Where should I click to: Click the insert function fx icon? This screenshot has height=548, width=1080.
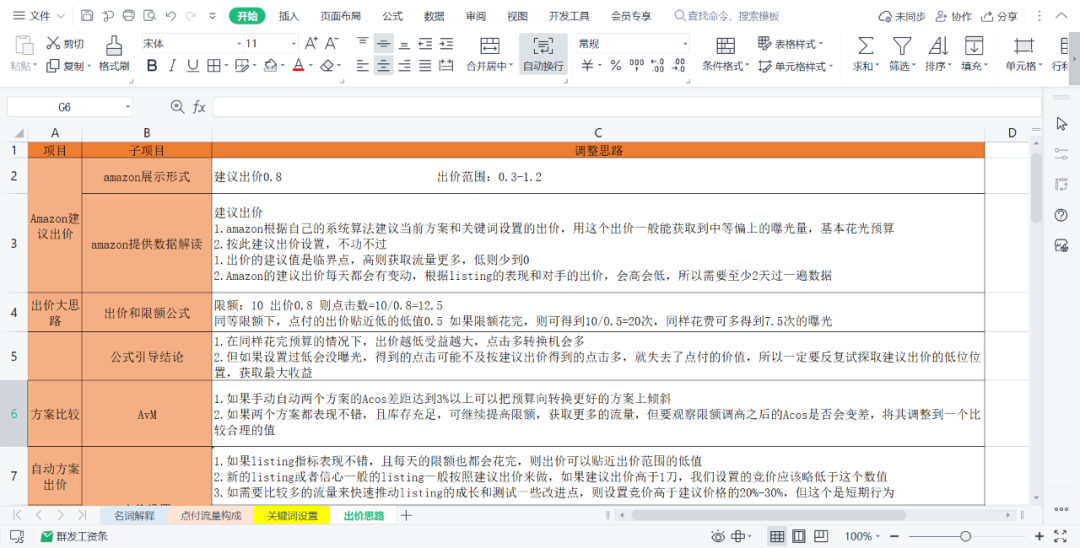(x=199, y=107)
